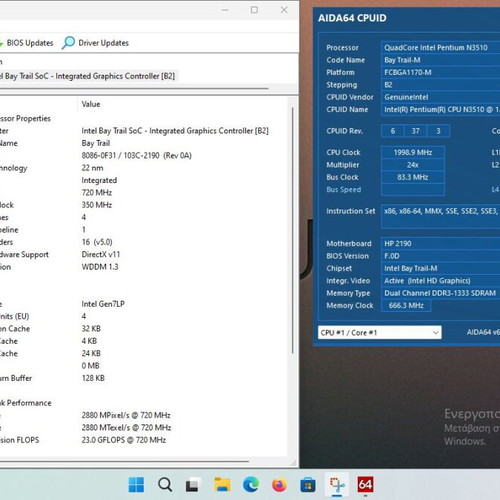Click 'QuadCore Intel Pentium N3510' in CPUID
This screenshot has height=500, width=500.
click(440, 48)
